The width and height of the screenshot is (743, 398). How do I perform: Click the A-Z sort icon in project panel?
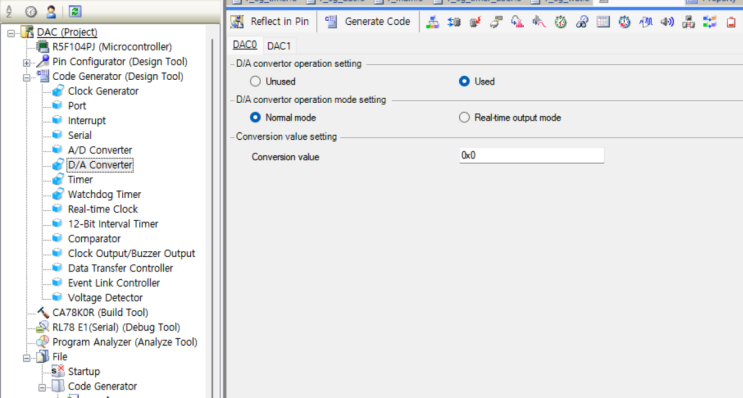click(9, 11)
